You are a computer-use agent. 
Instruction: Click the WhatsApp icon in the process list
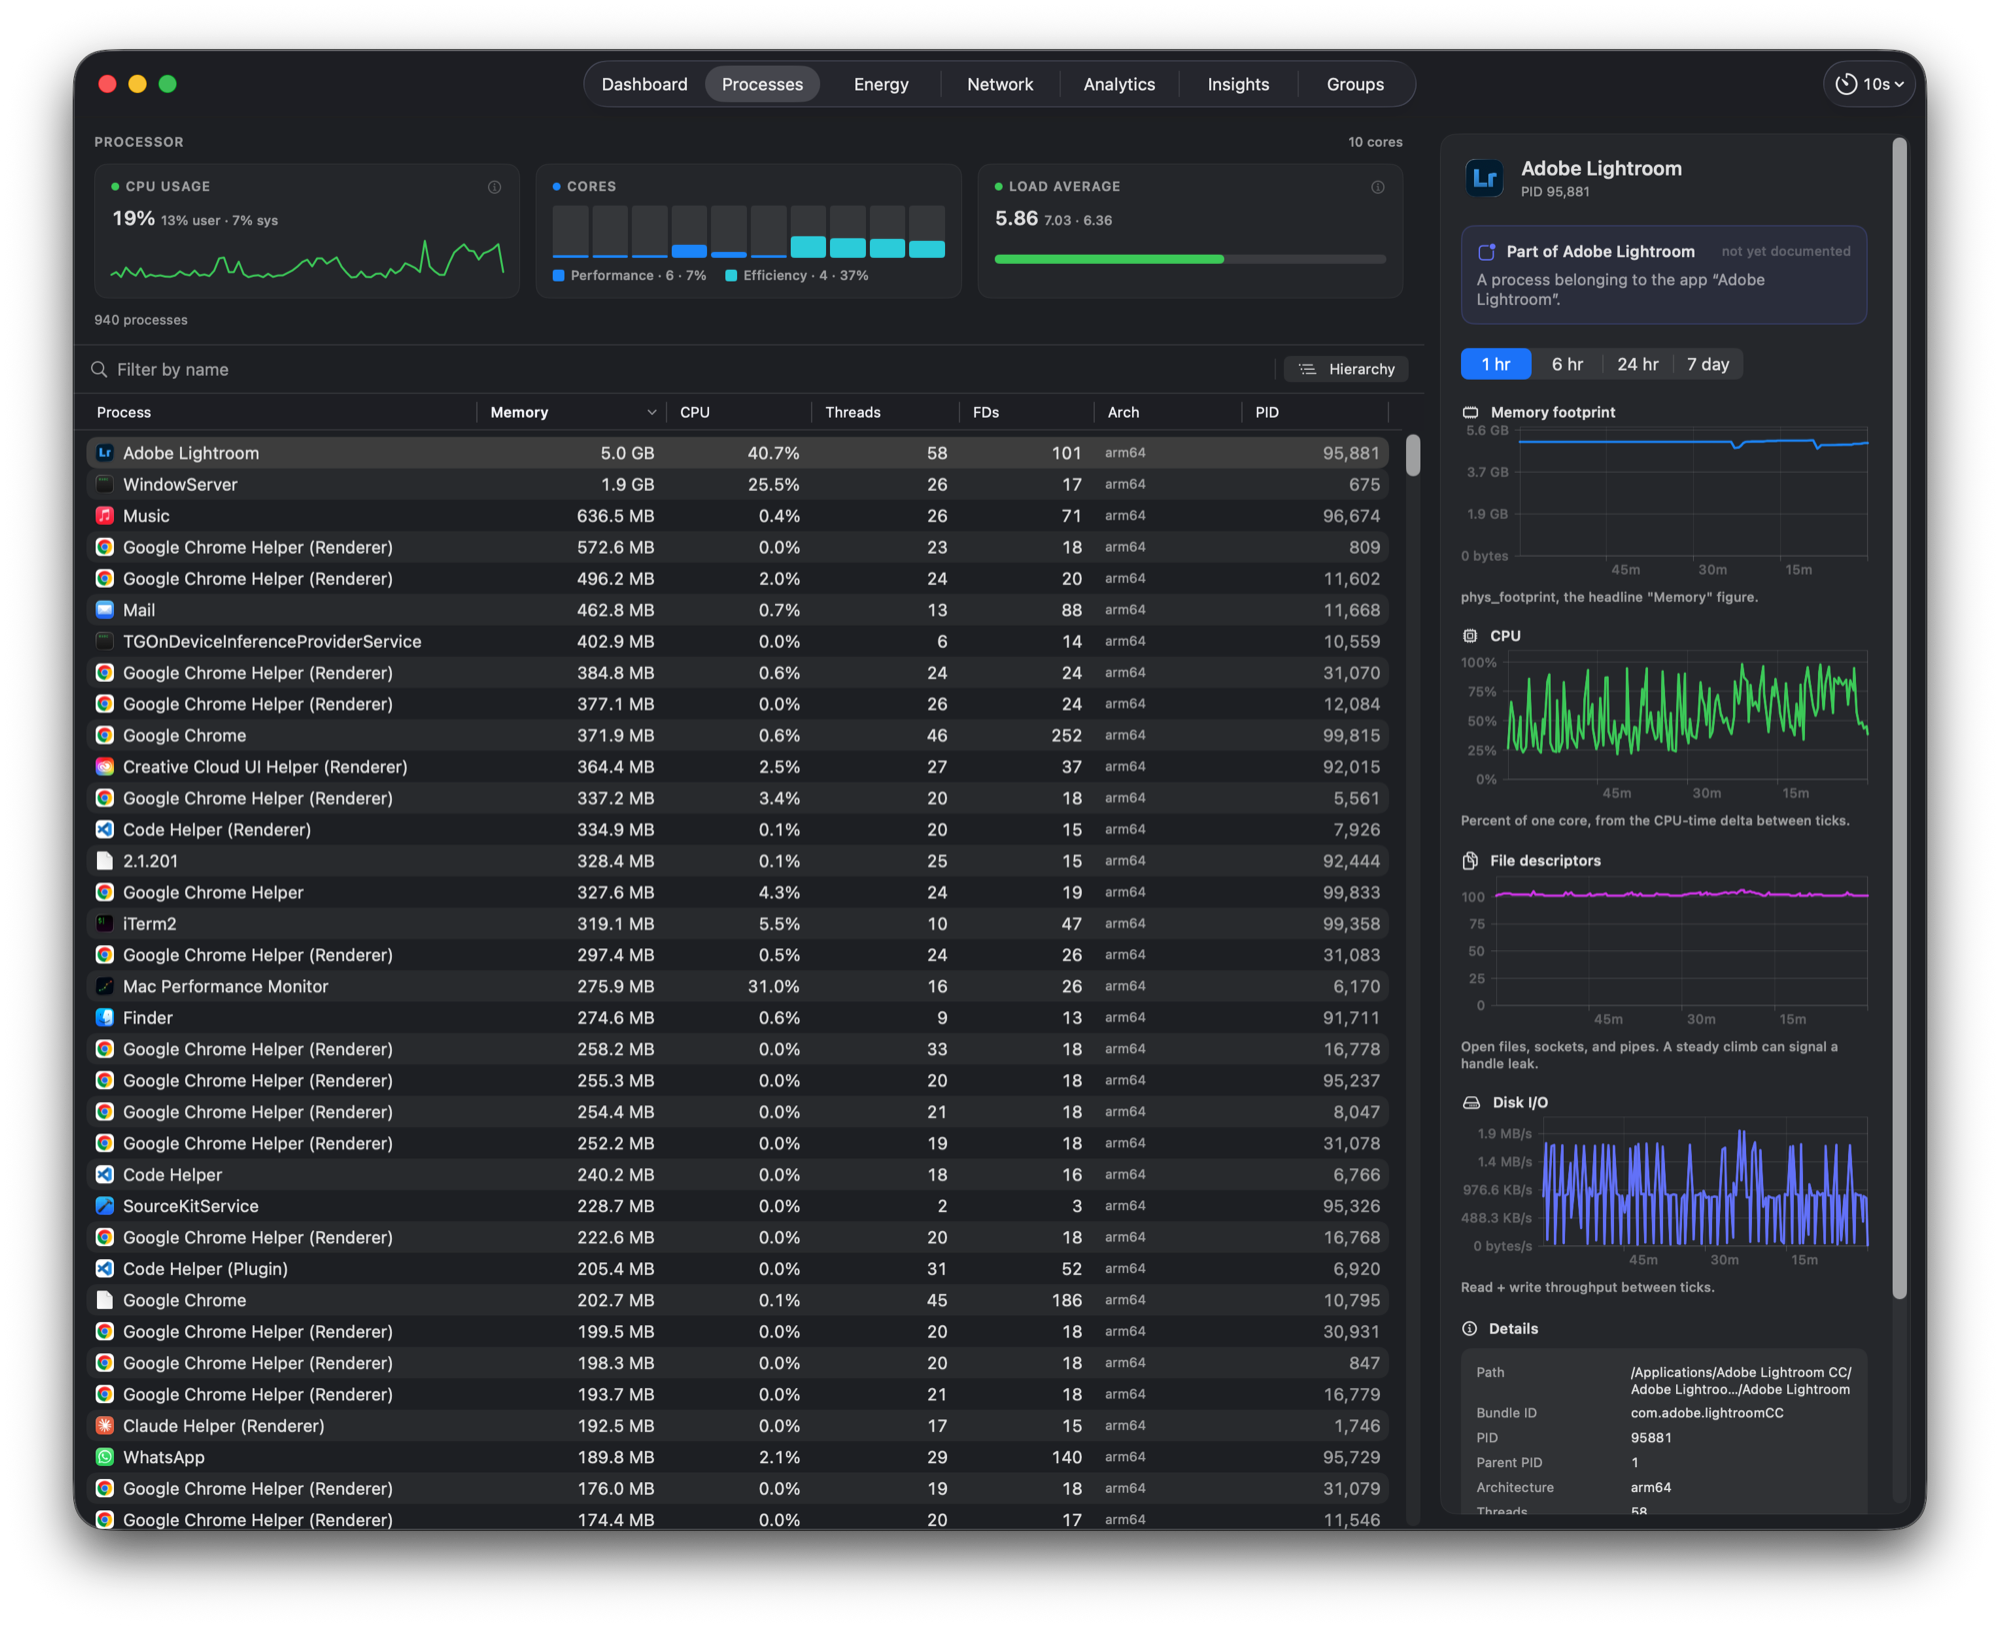[x=104, y=1457]
